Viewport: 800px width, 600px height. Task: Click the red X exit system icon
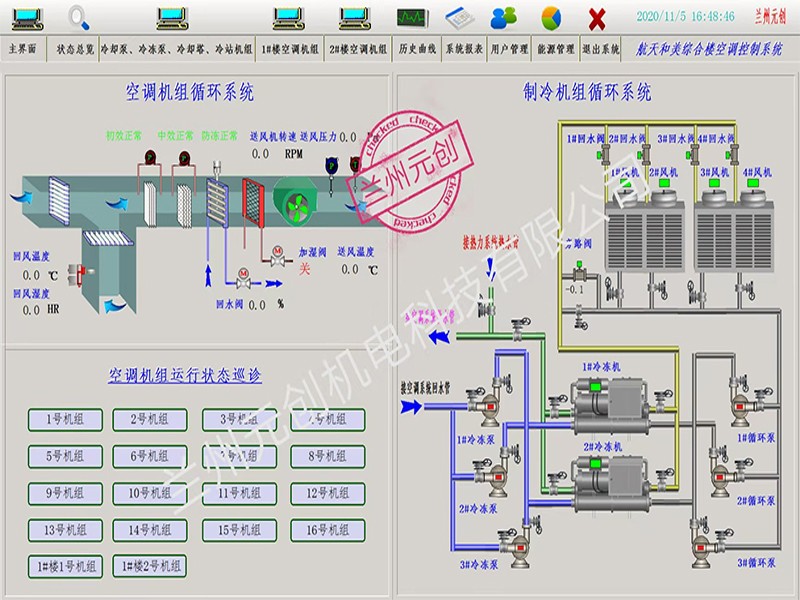(x=597, y=19)
